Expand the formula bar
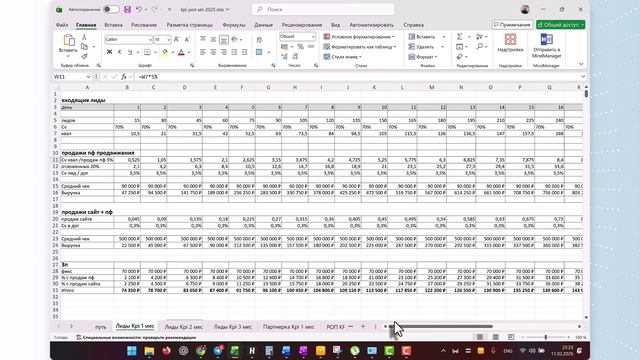The height and width of the screenshot is (360, 640). point(583,77)
